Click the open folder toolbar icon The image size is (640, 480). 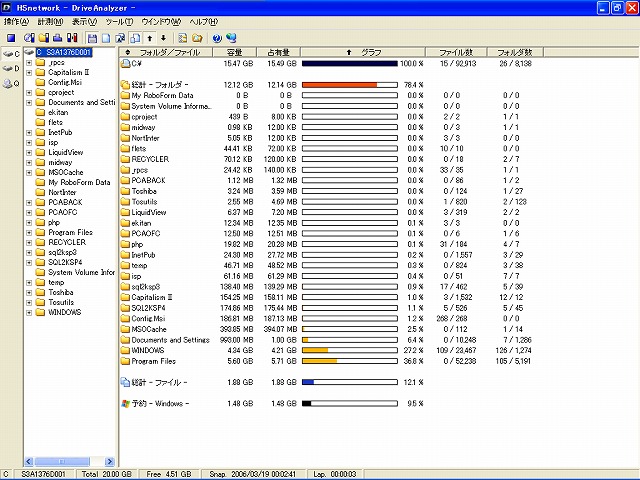198,38
